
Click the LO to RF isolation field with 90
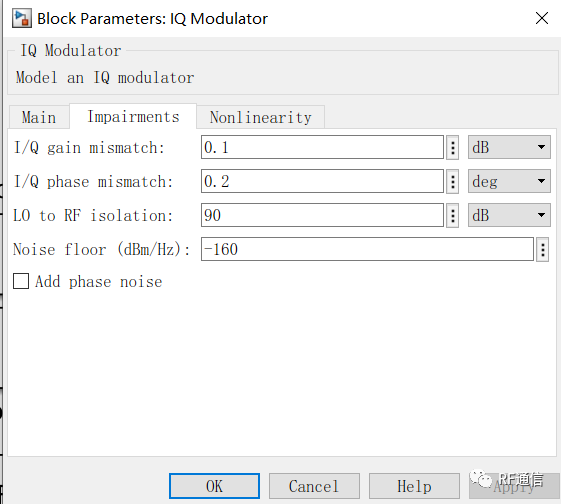322,215
